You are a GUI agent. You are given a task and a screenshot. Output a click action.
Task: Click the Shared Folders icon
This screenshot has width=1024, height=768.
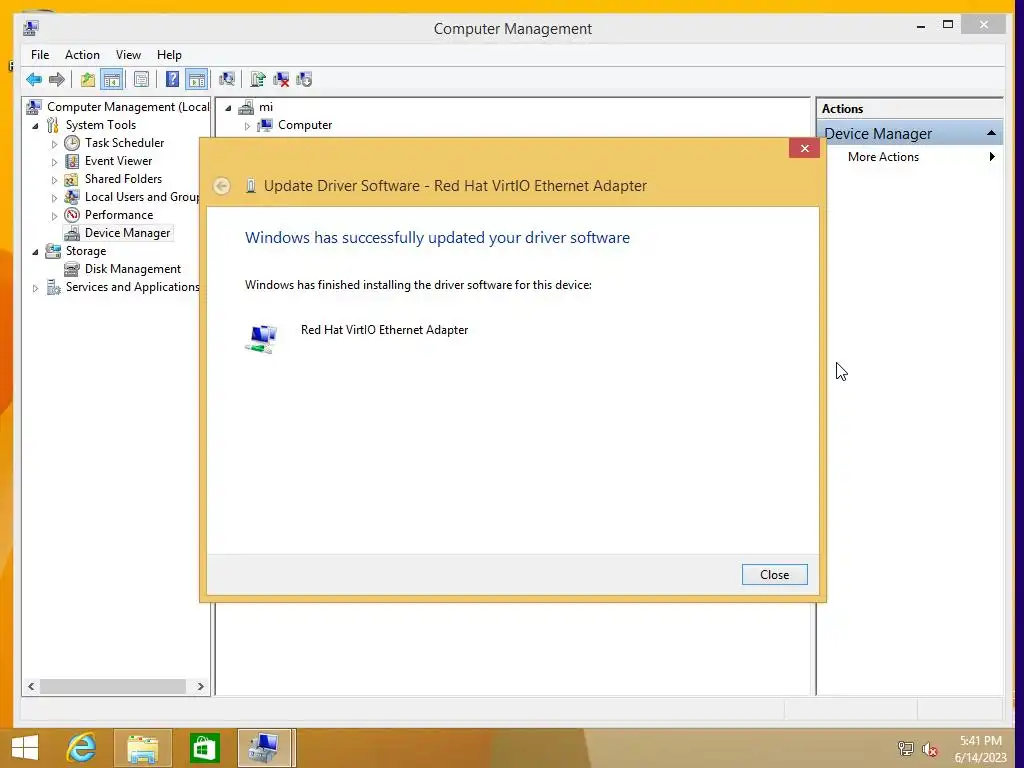(x=72, y=179)
